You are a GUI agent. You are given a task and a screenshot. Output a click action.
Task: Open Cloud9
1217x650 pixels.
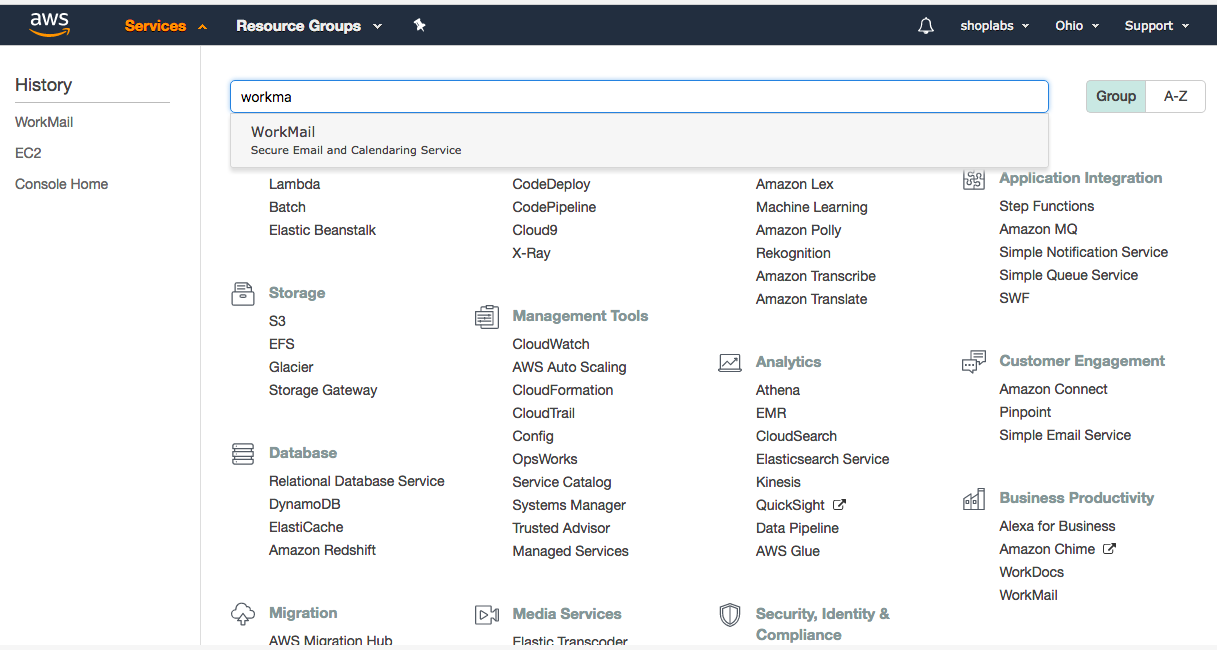coord(535,230)
